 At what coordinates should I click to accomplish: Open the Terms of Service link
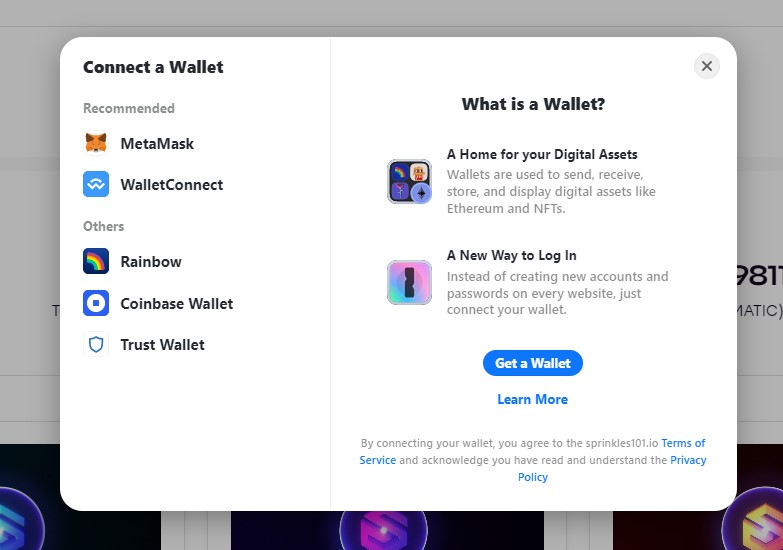[683, 444]
